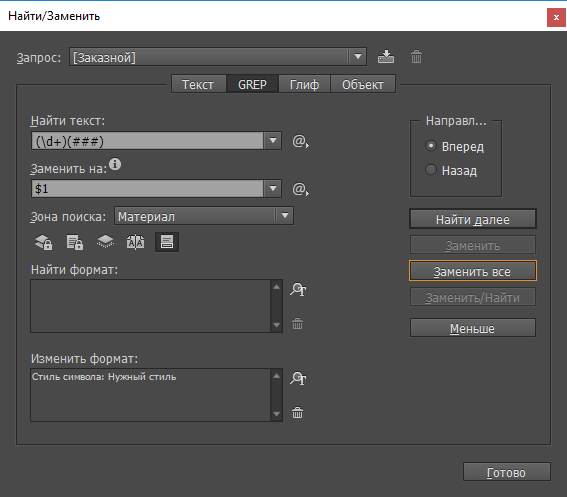Toggle Include Master Pages icon
Screen dimensions: 567x497
pyautogui.click(x=136, y=242)
